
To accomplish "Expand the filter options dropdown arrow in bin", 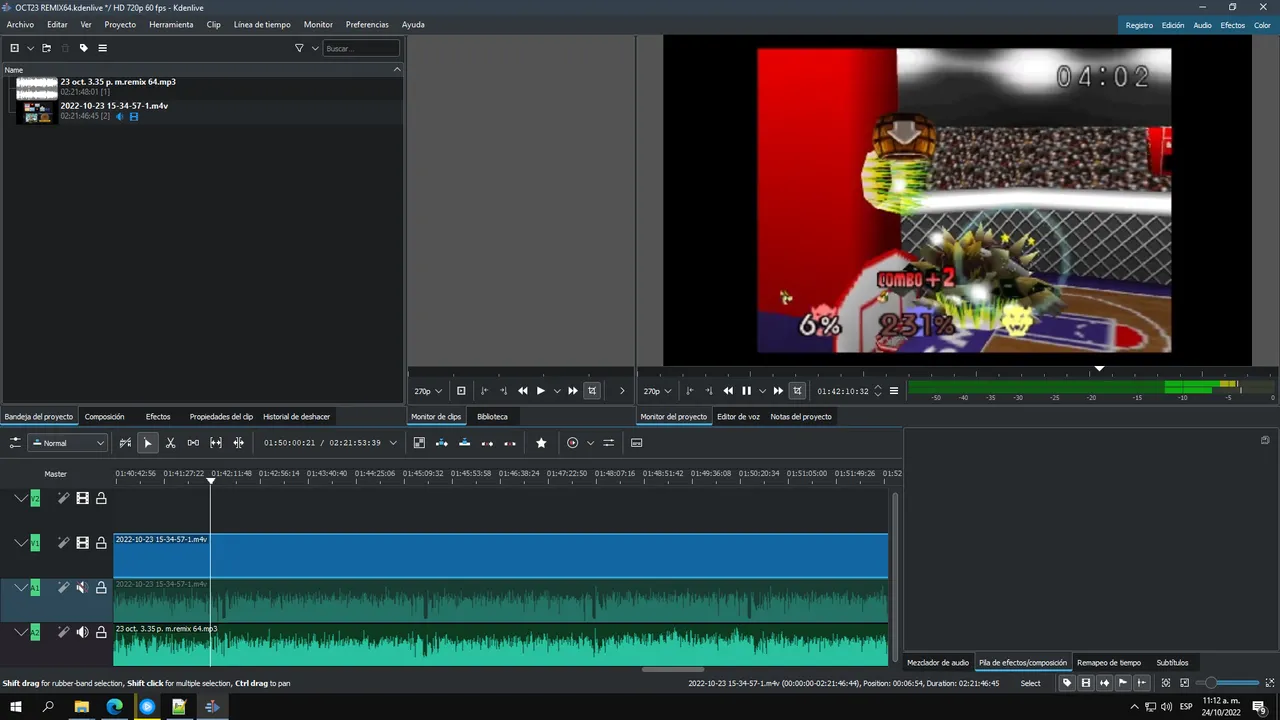I will (315, 48).
